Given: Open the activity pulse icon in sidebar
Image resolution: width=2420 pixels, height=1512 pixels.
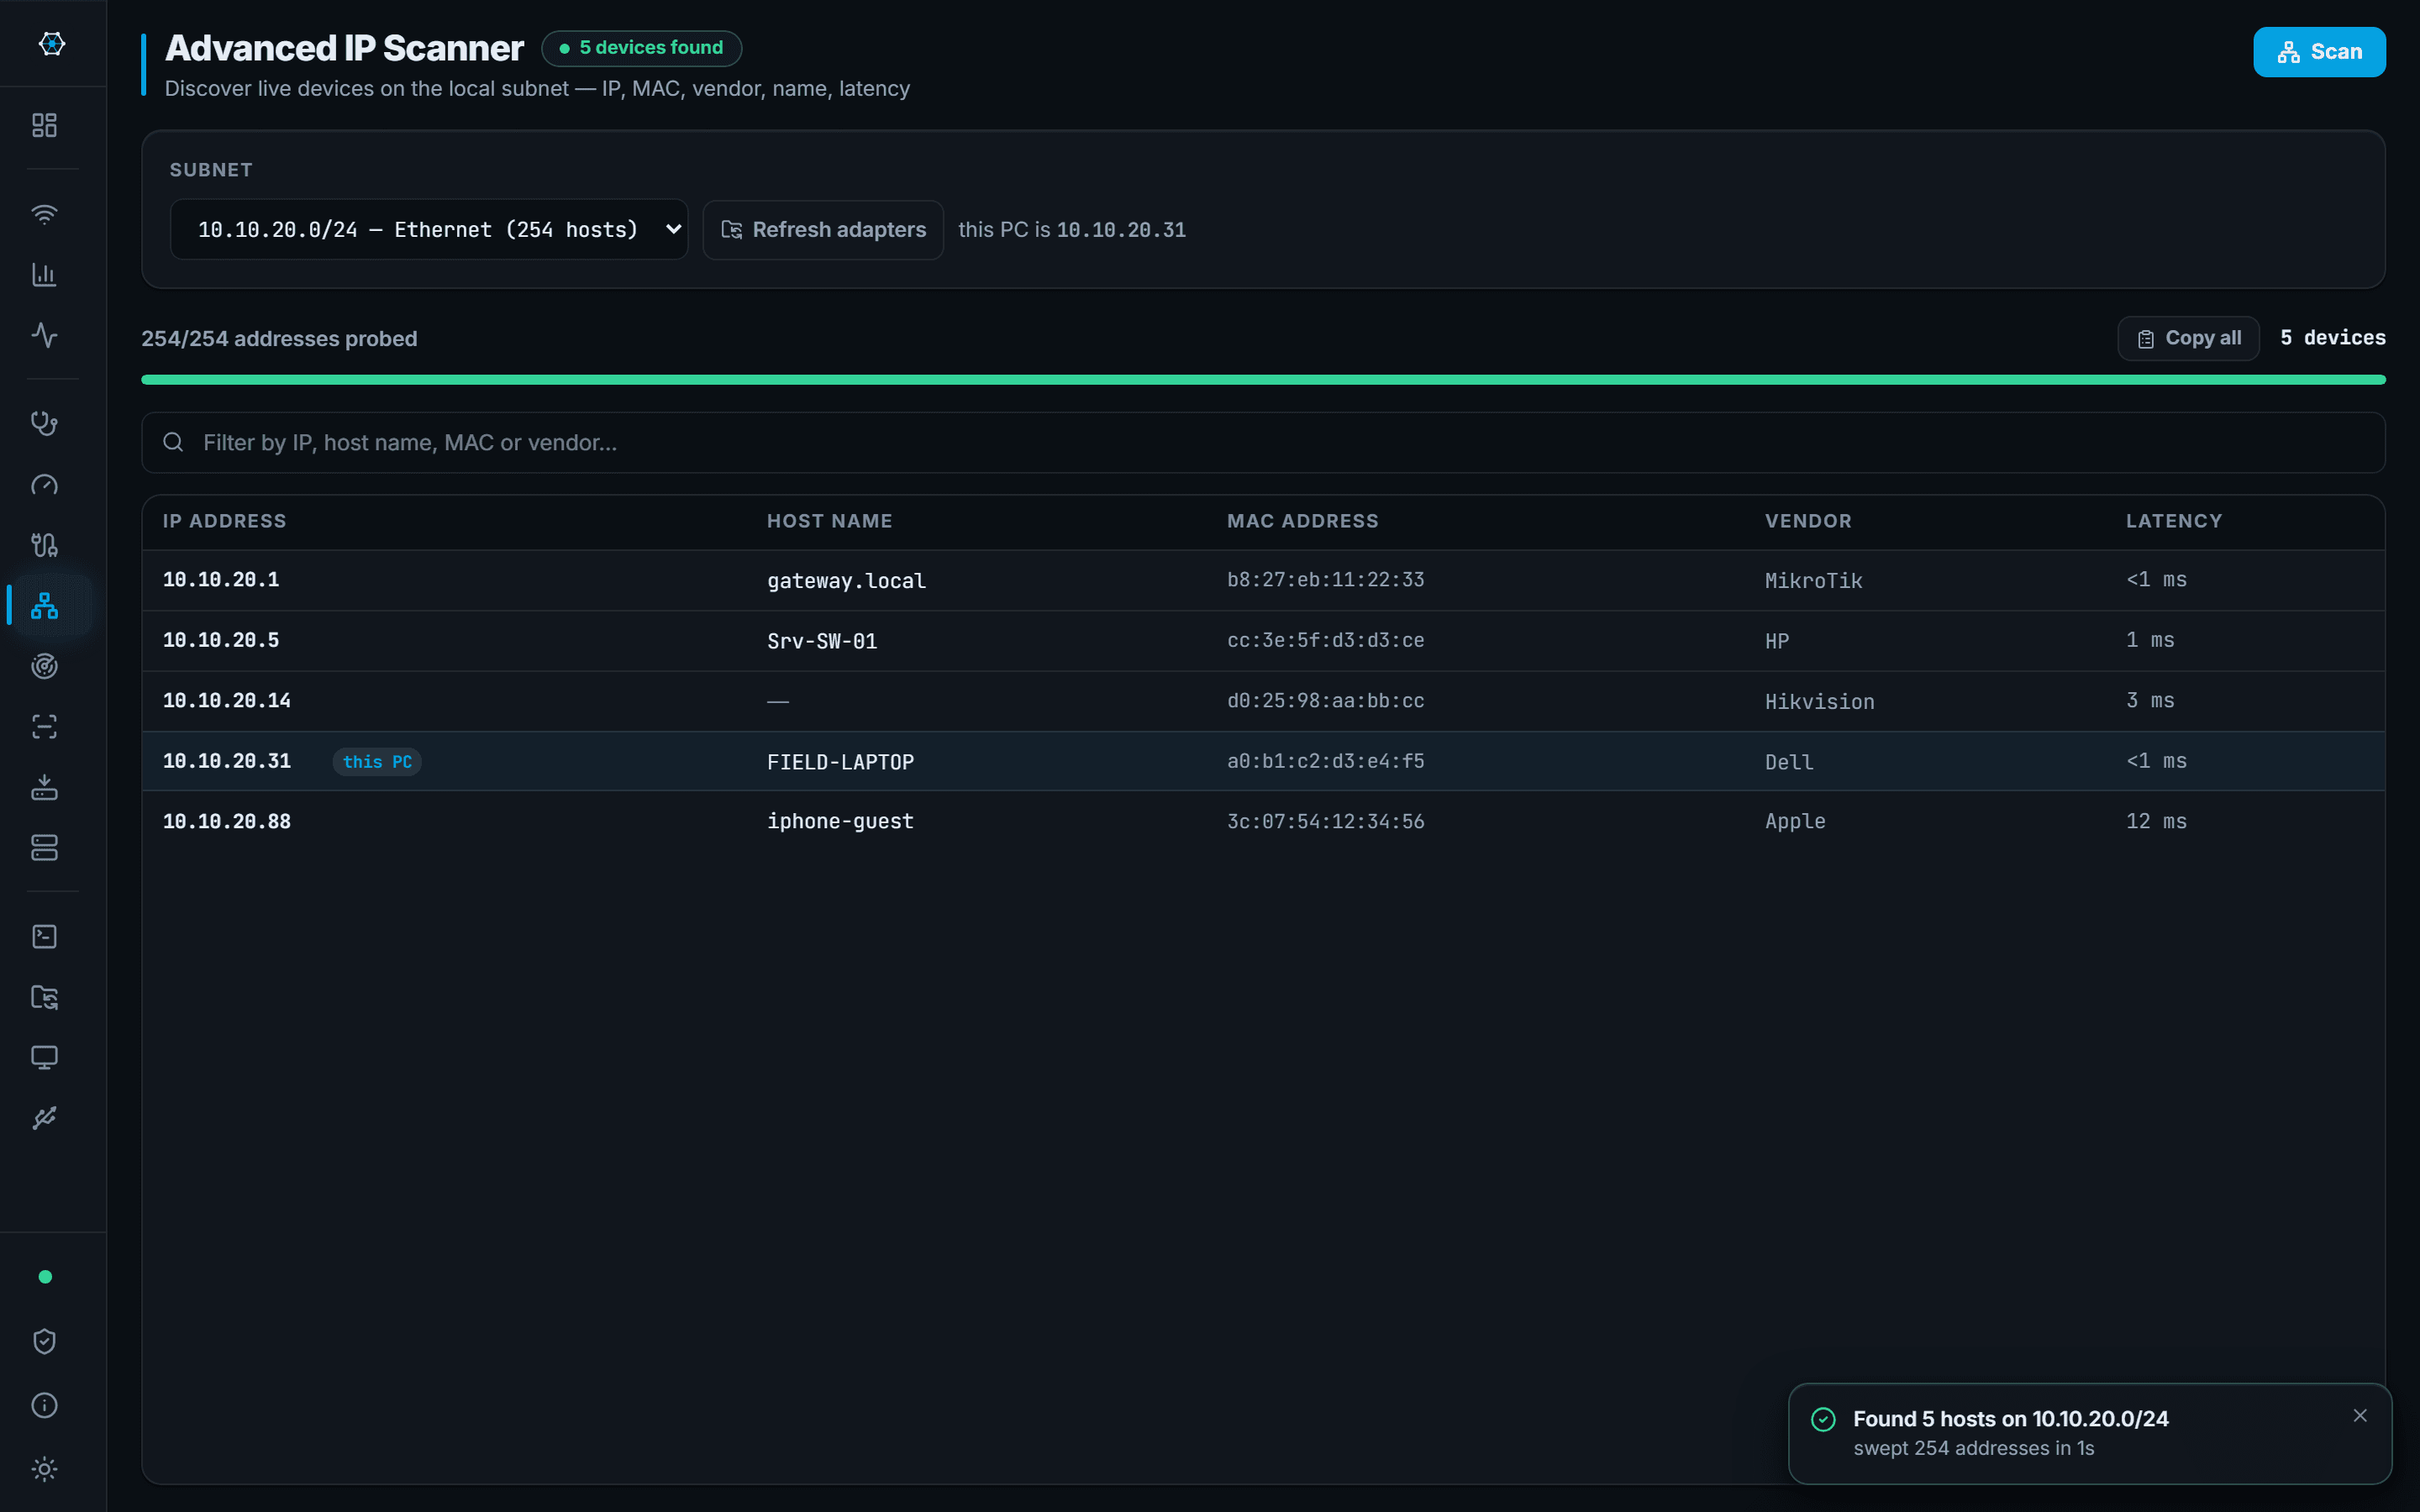Looking at the screenshot, I should pyautogui.click(x=44, y=335).
